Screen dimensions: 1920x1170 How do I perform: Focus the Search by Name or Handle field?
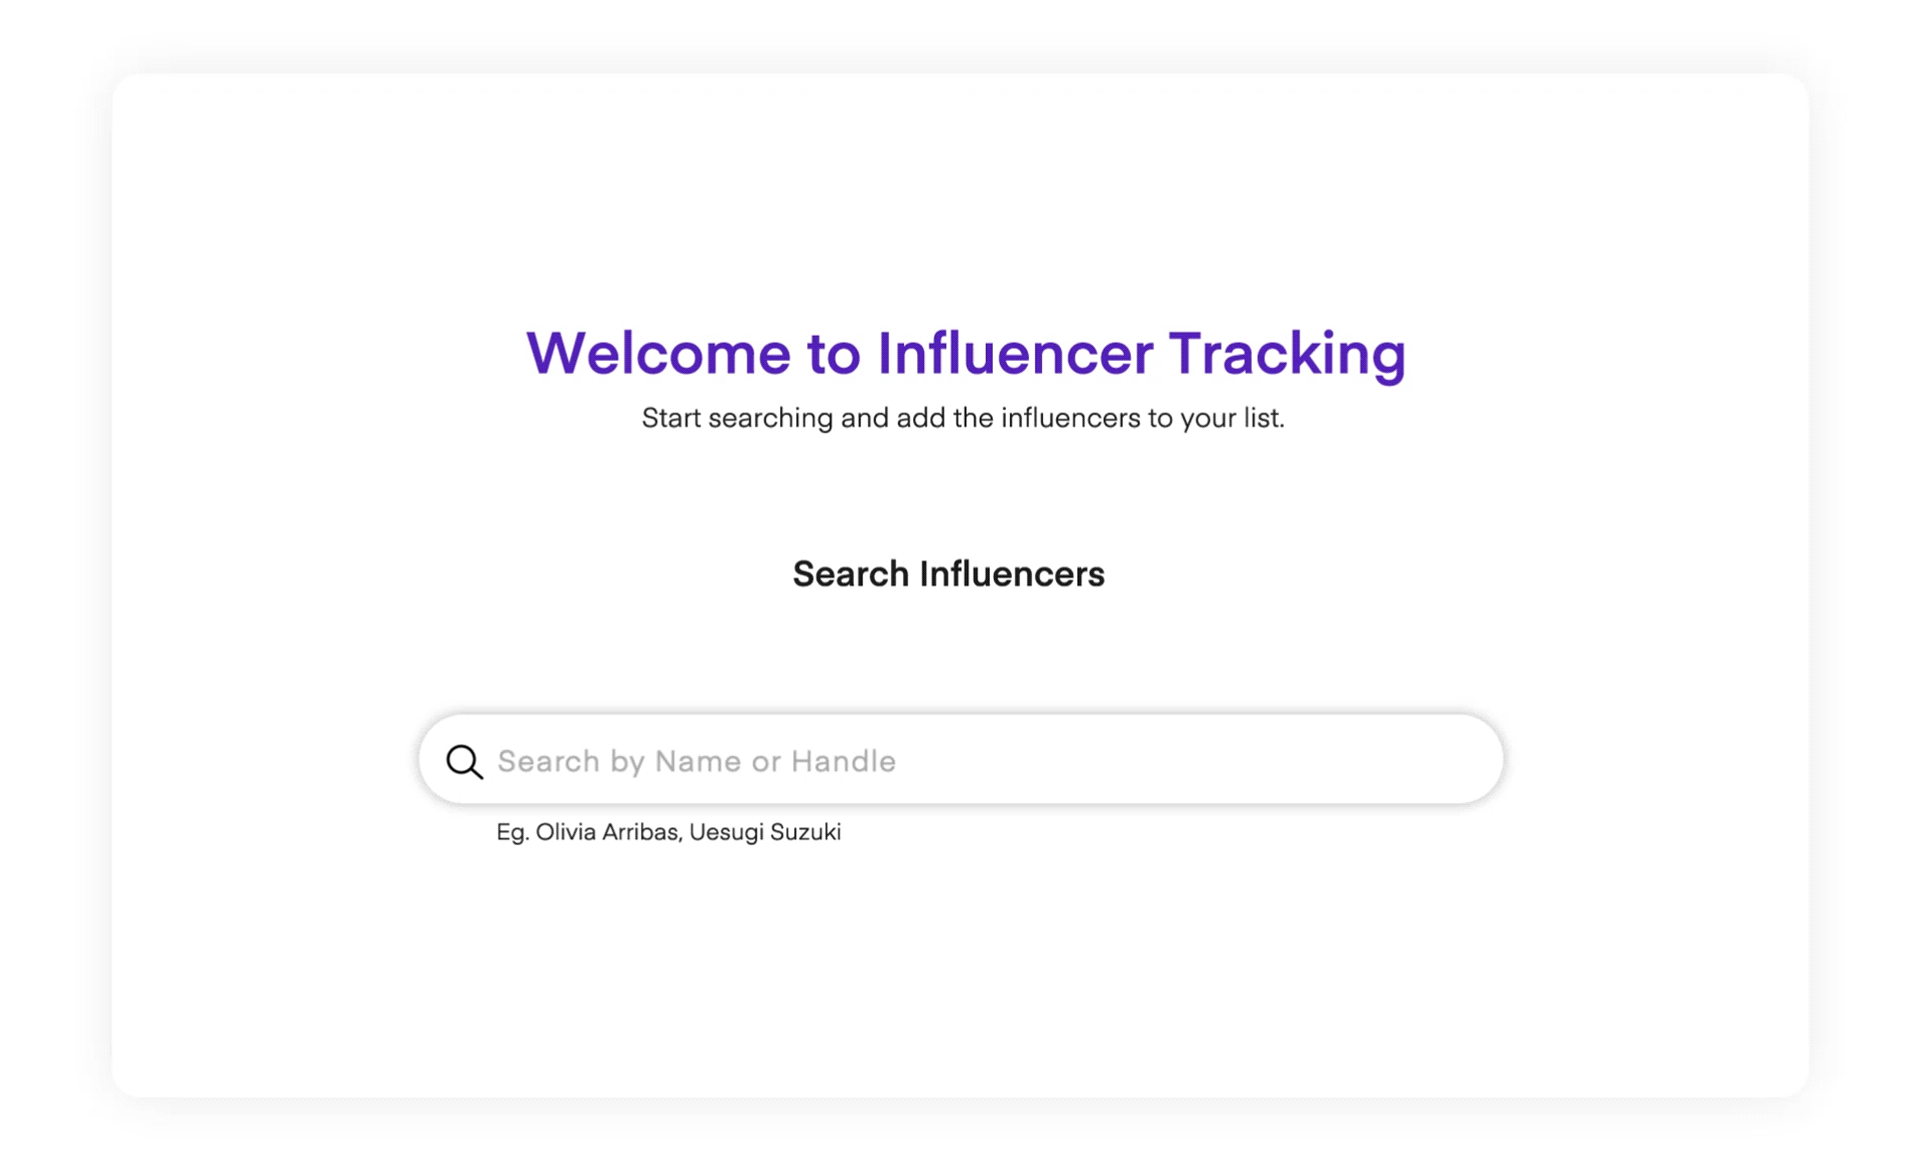[x=960, y=761]
